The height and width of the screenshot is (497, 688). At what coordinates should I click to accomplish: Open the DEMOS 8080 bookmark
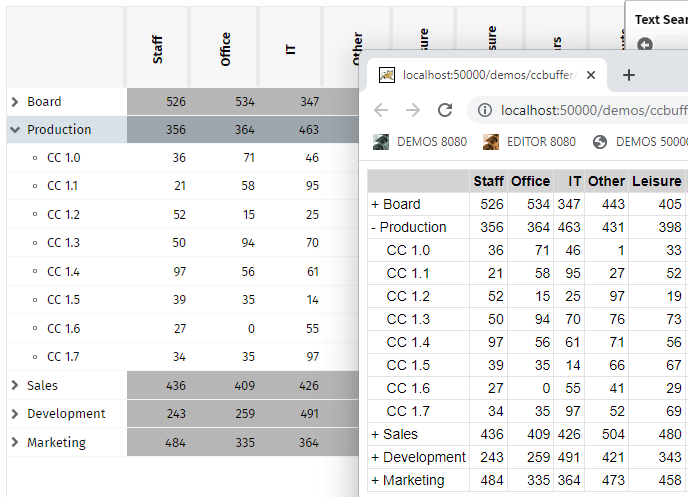[421, 142]
